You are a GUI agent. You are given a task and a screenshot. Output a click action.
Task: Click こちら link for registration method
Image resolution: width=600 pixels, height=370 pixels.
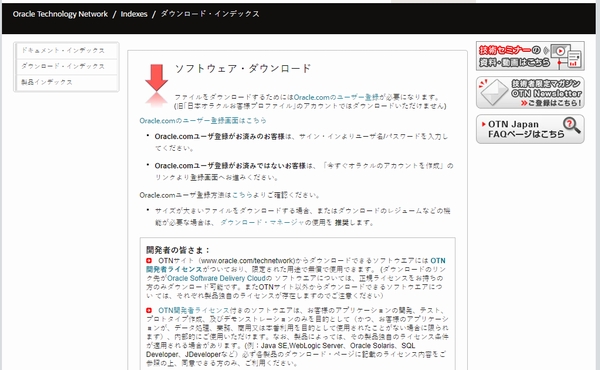click(242, 195)
